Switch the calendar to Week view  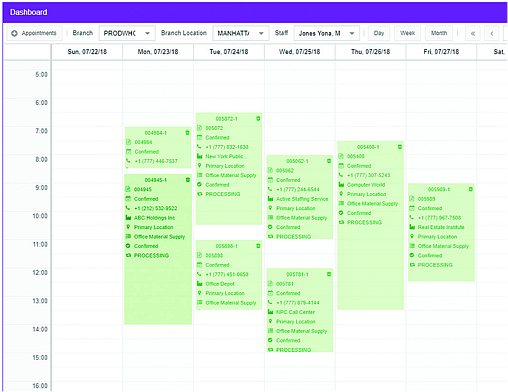(x=407, y=33)
